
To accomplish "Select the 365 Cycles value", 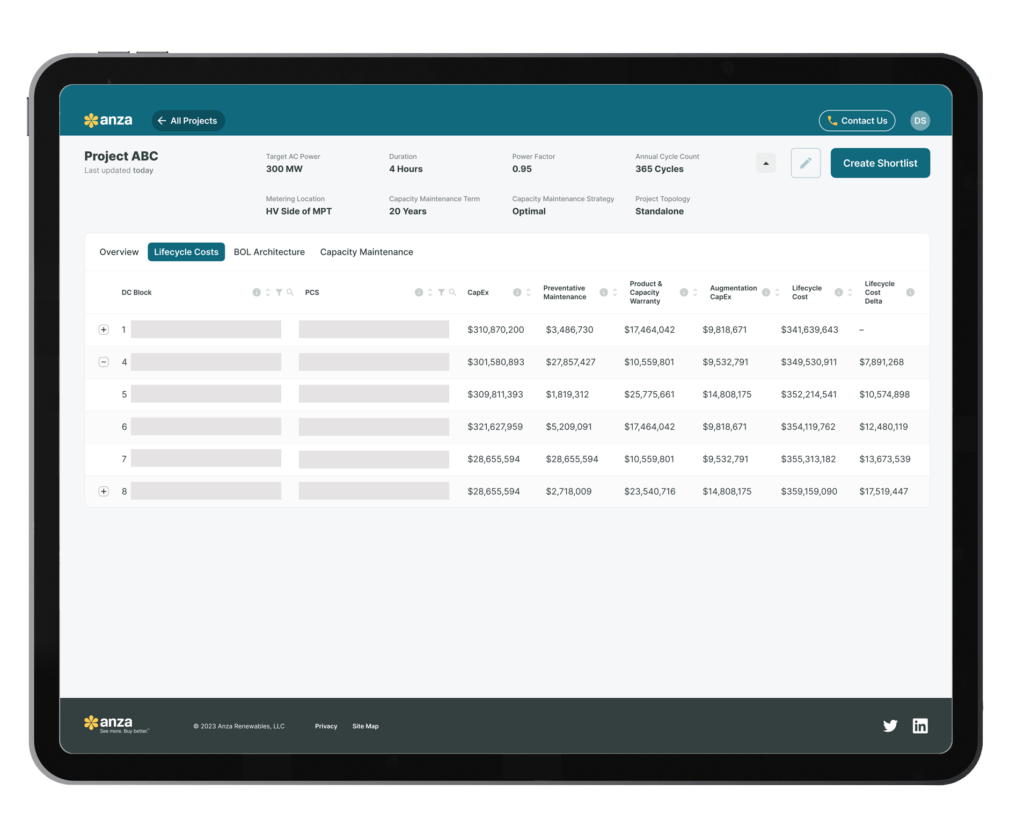I will point(660,169).
